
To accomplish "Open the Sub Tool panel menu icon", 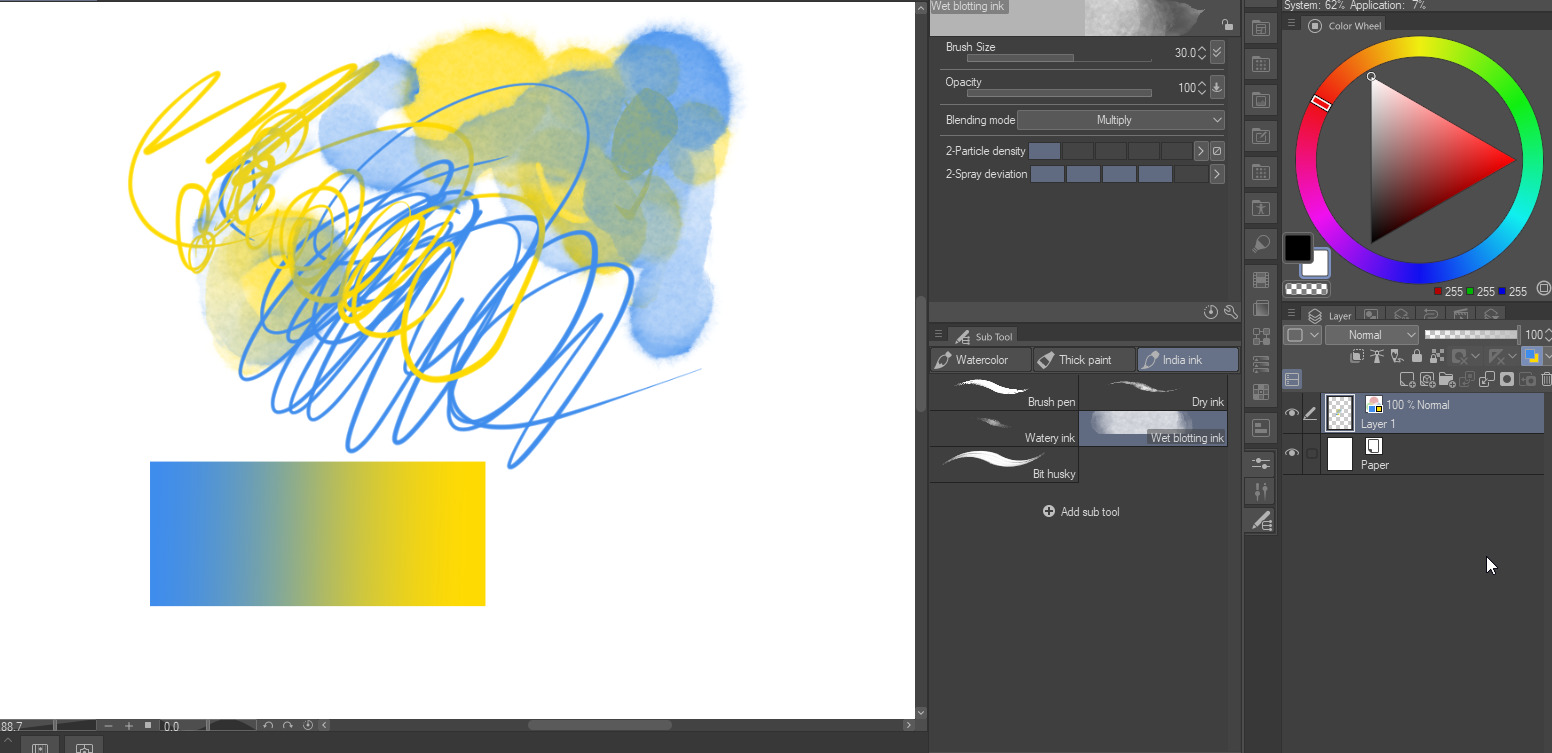I will [938, 335].
